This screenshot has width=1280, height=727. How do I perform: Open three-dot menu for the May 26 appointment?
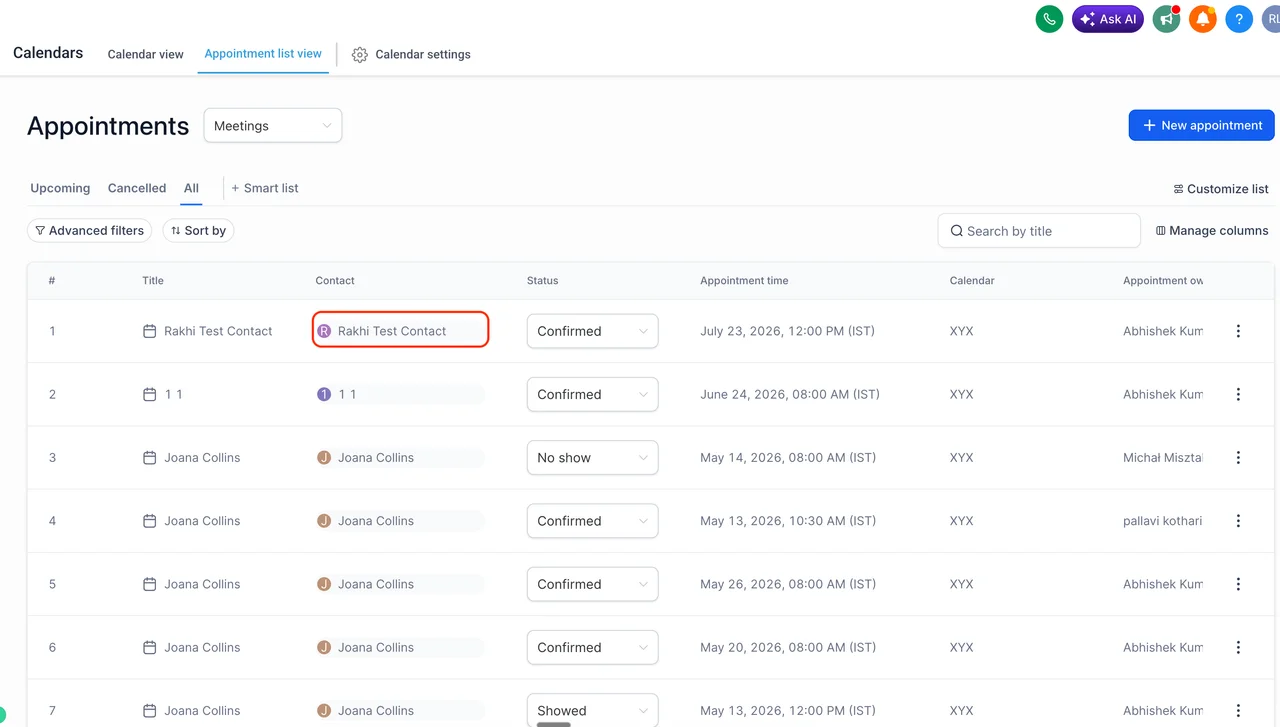tap(1238, 584)
